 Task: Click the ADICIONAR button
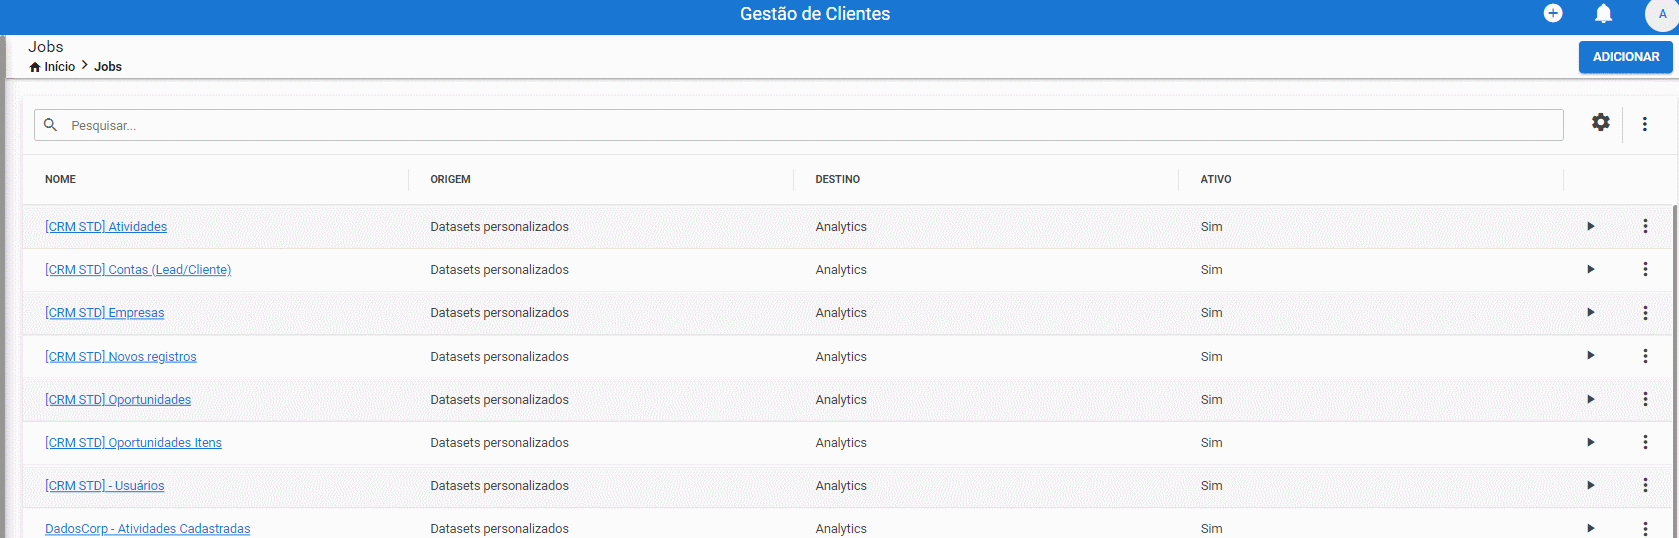click(x=1625, y=57)
